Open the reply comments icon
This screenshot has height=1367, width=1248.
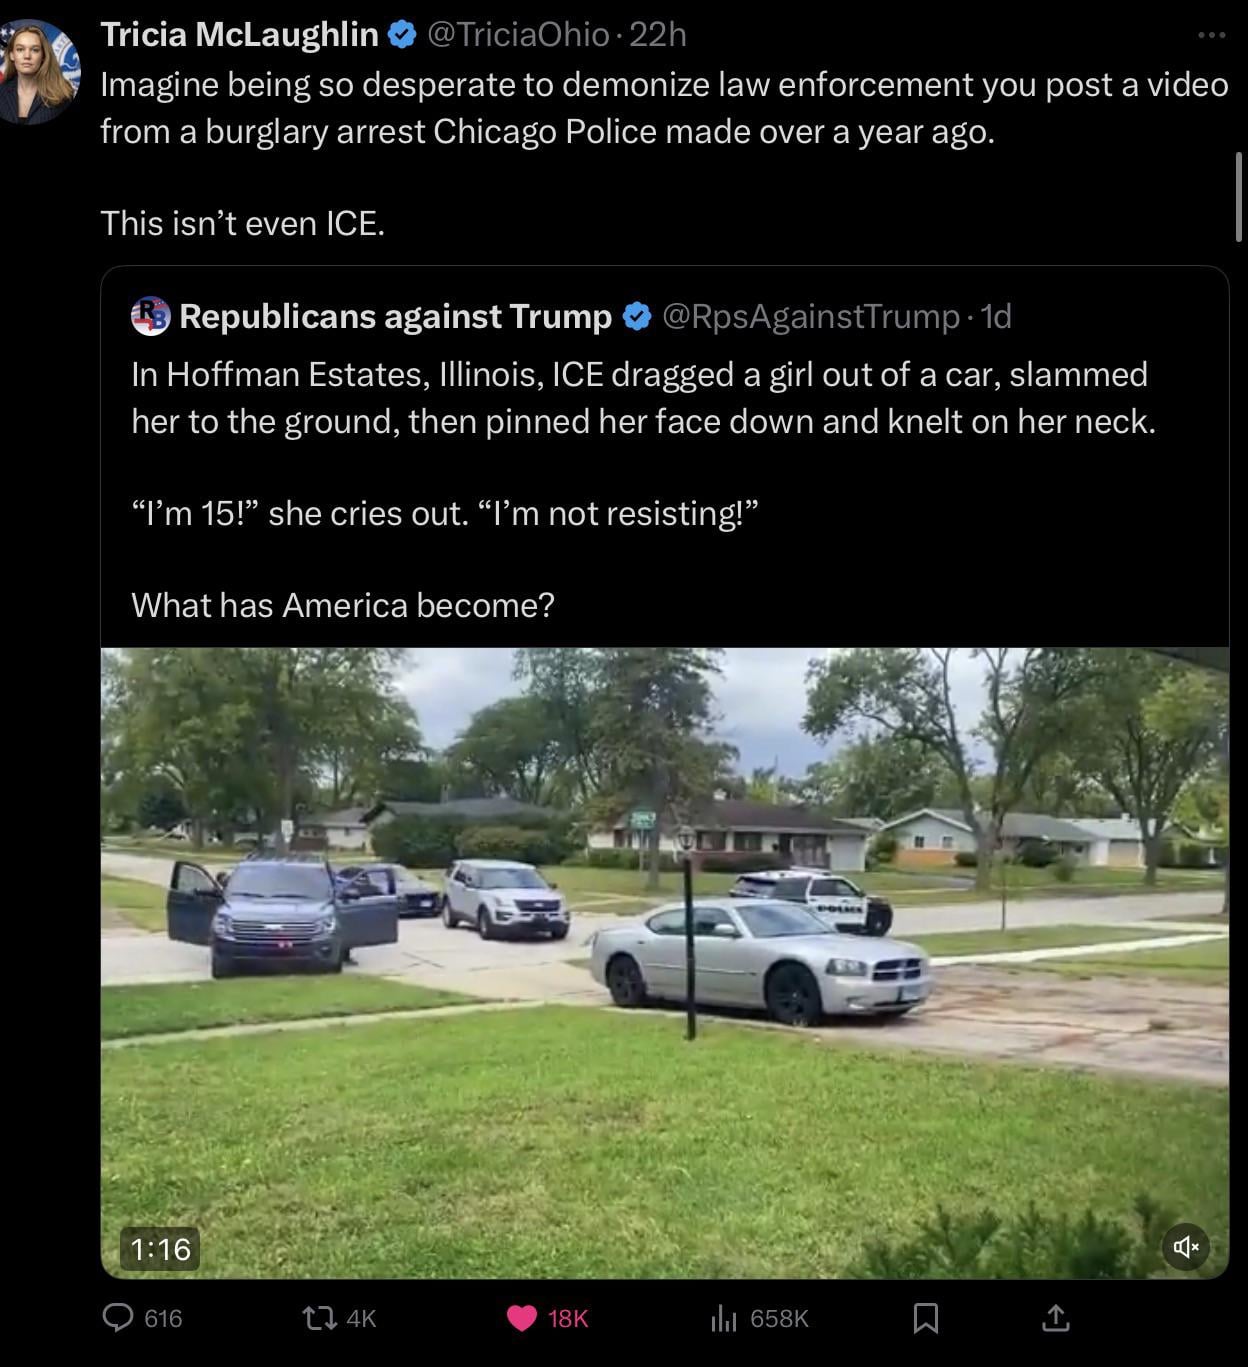118,1318
